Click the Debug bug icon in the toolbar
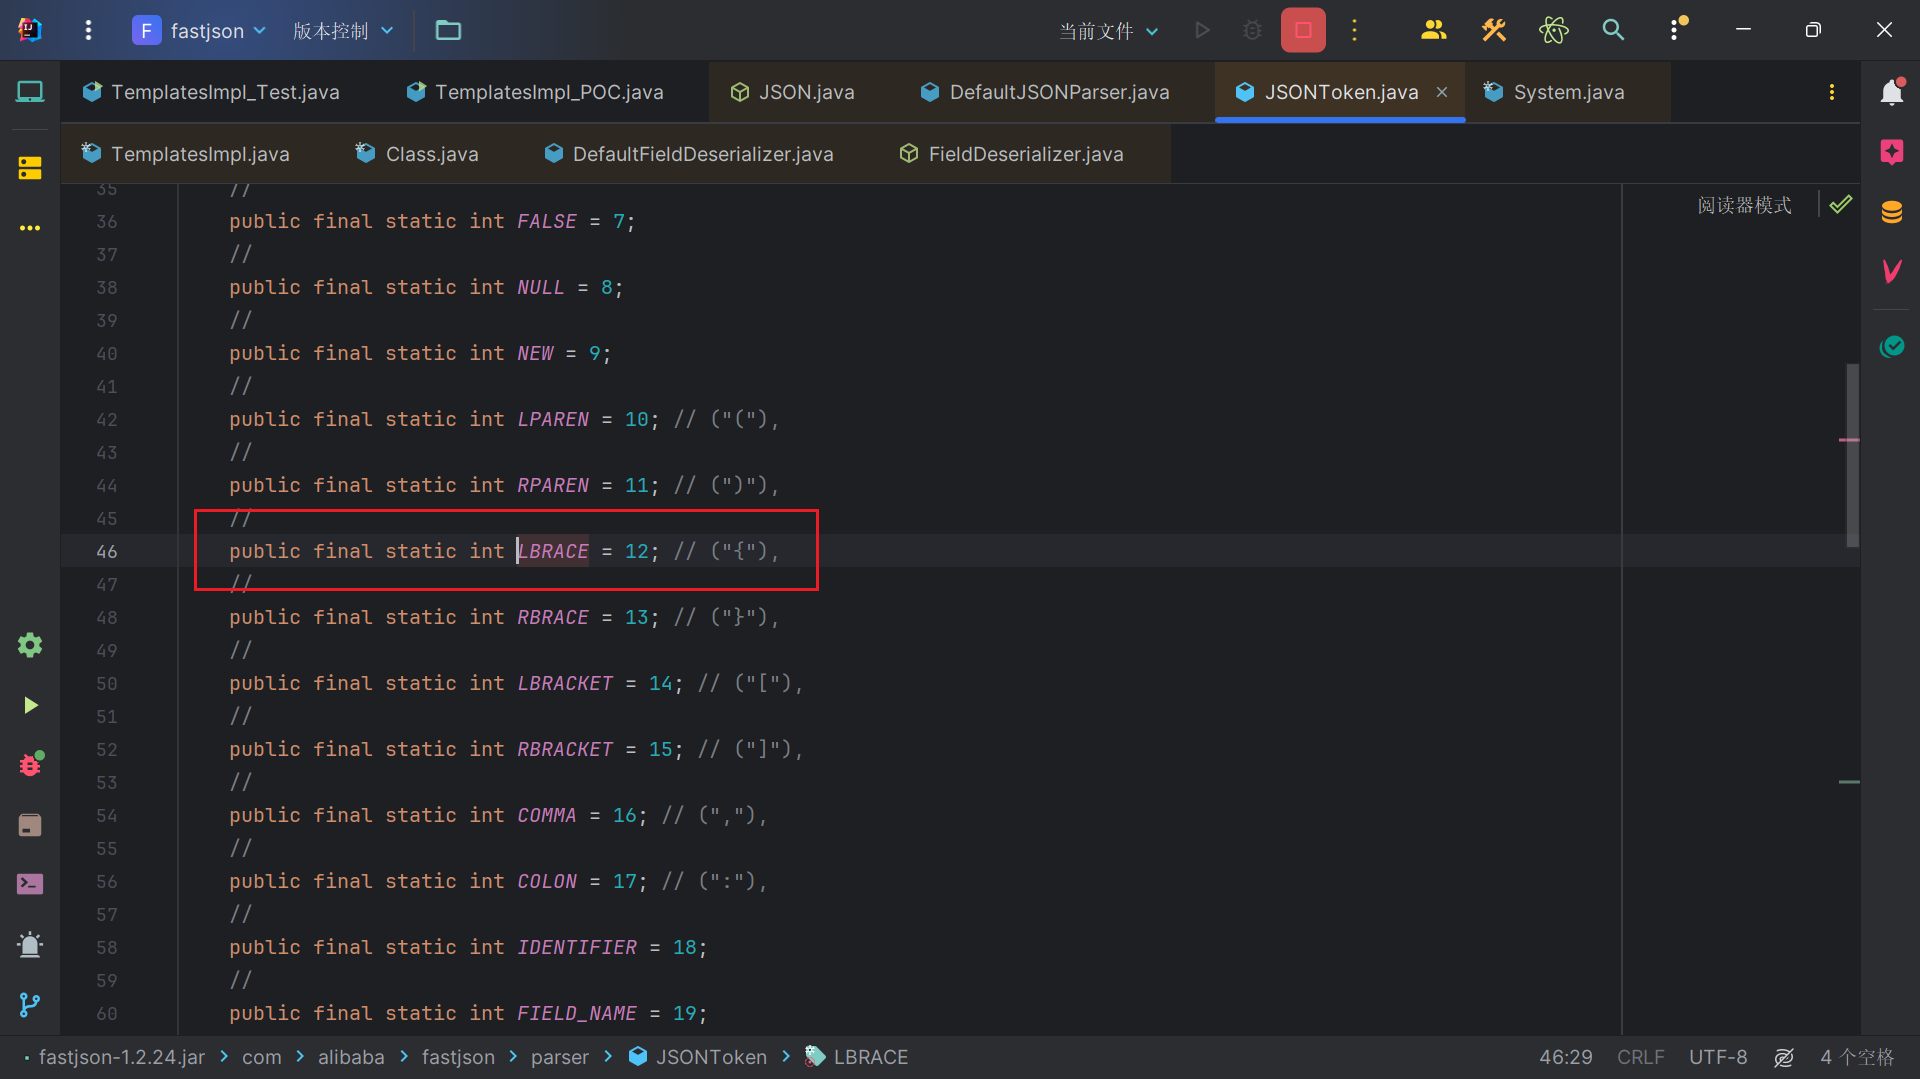Image resolution: width=1920 pixels, height=1079 pixels. (1252, 30)
